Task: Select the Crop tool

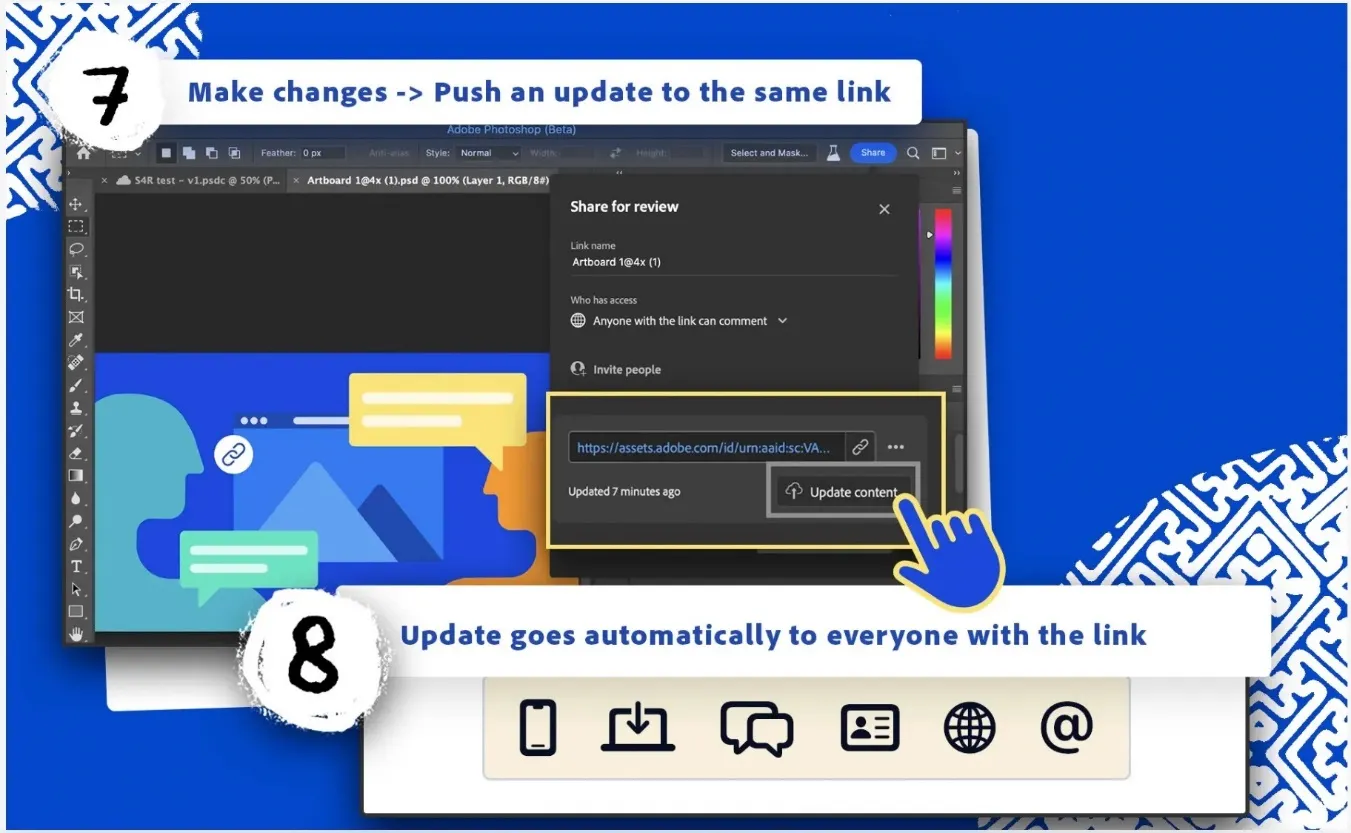Action: (x=76, y=294)
